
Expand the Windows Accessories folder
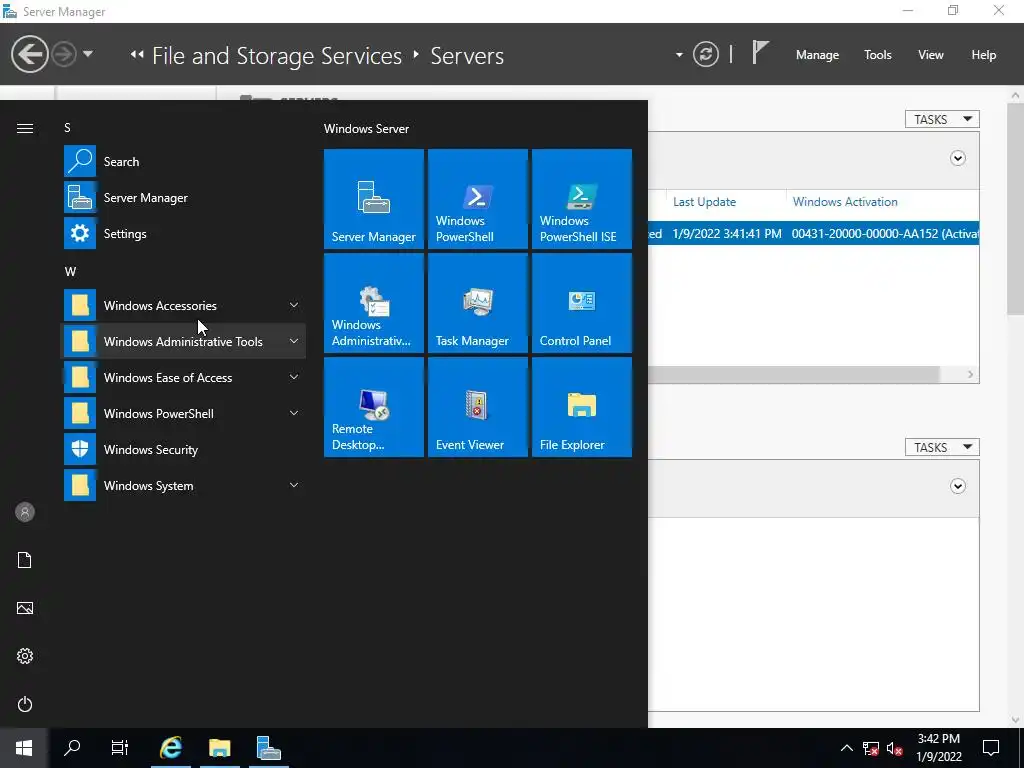[x=294, y=305]
